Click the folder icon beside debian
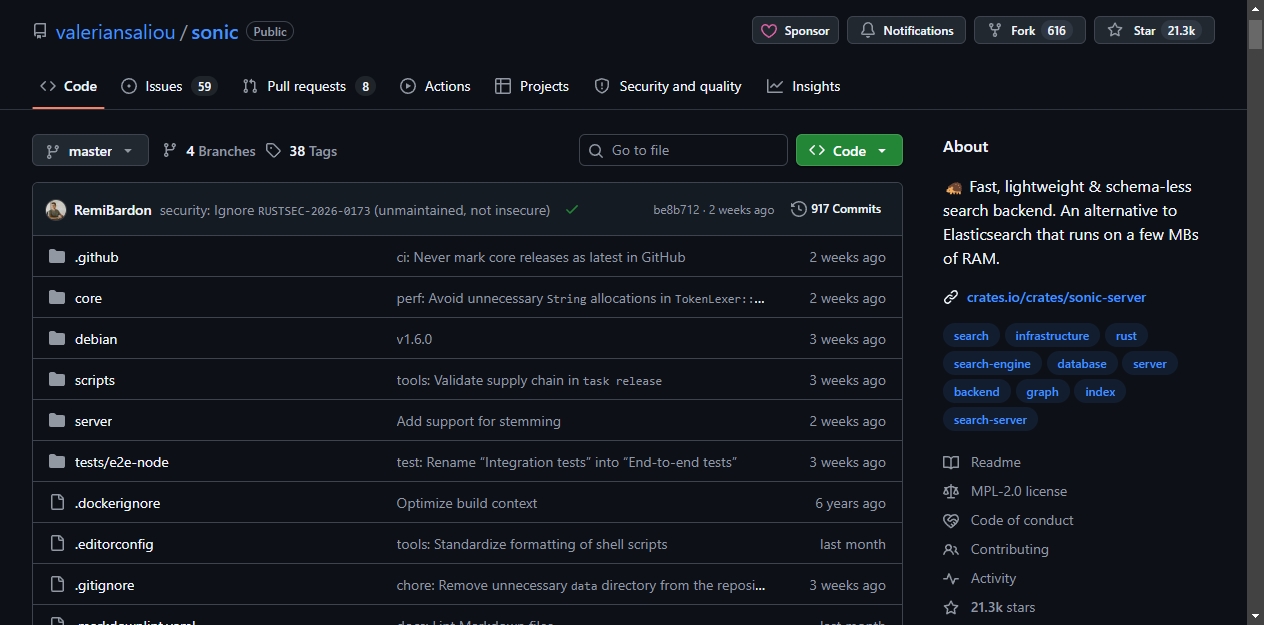1264x625 pixels. click(x=57, y=339)
